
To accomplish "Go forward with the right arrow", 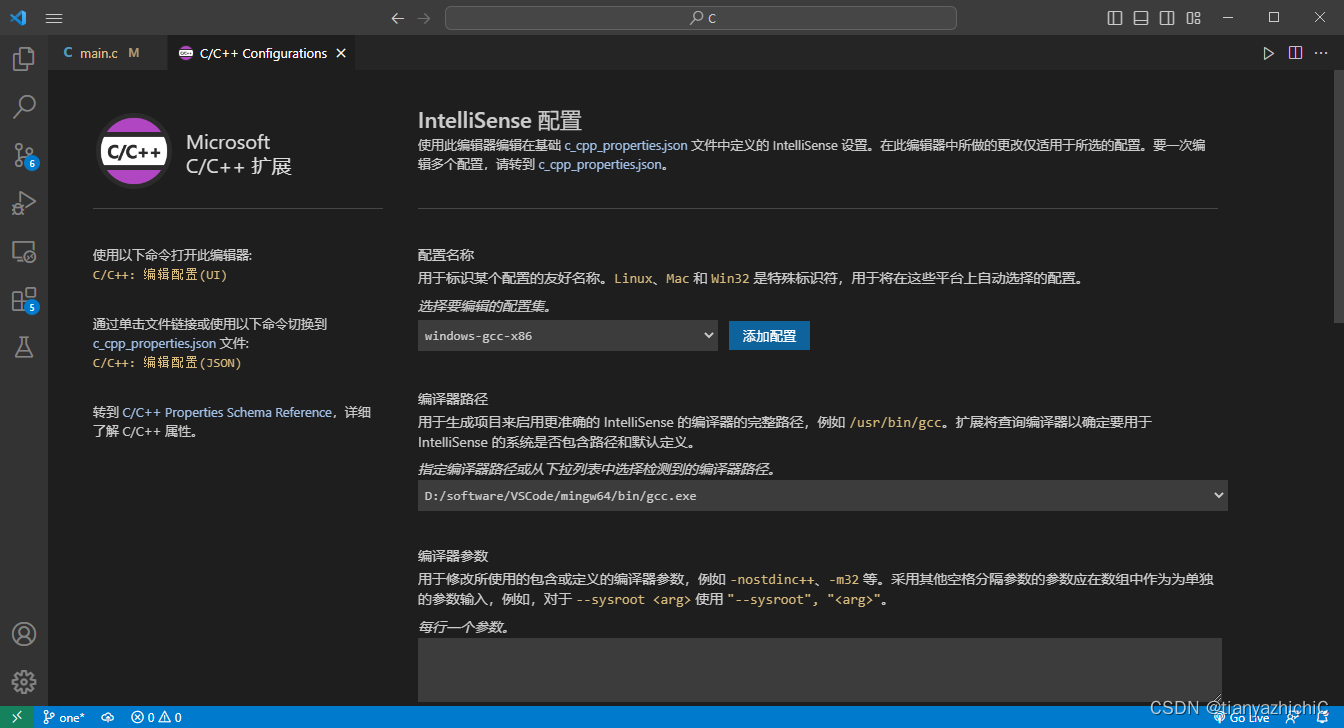I will coord(424,18).
